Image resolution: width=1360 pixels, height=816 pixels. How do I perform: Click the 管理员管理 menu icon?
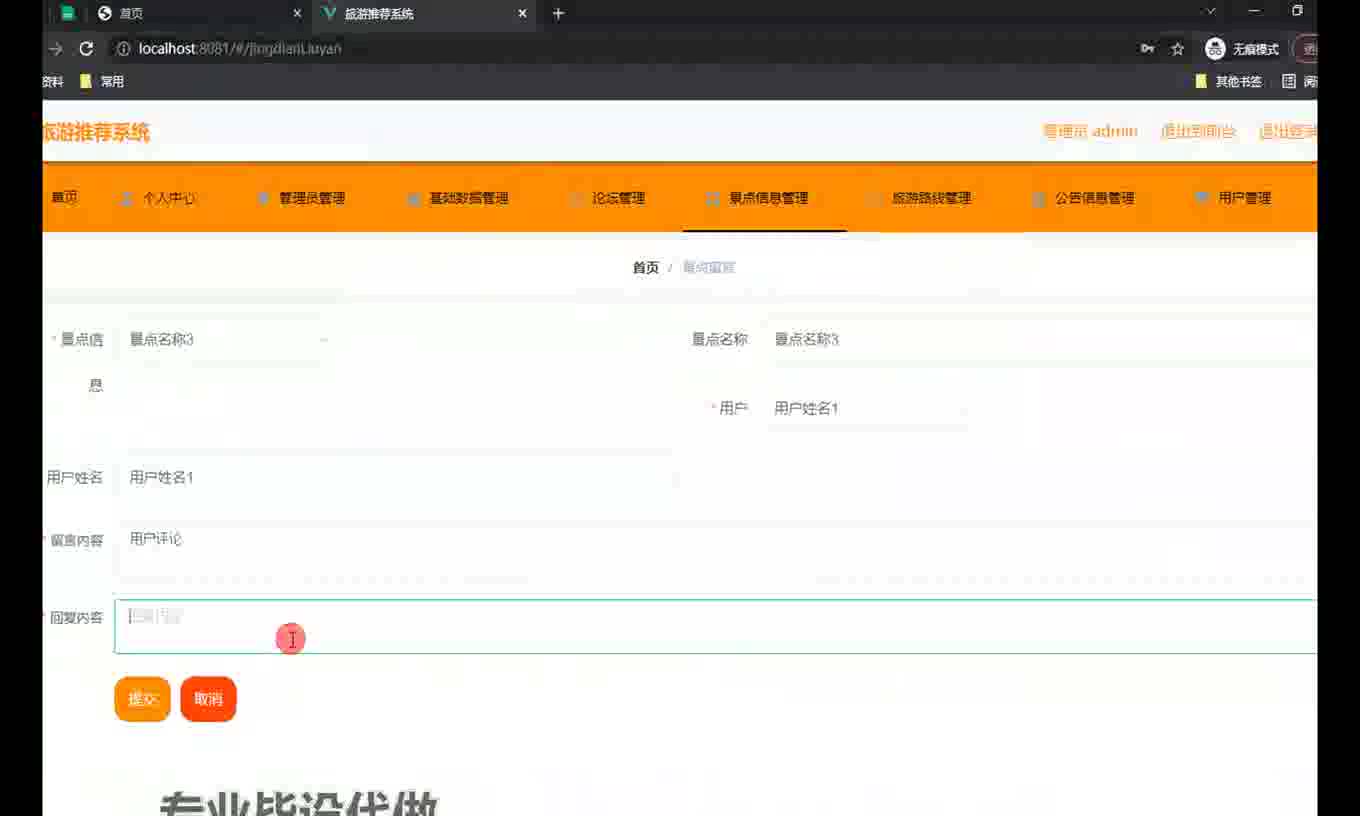click(x=264, y=198)
